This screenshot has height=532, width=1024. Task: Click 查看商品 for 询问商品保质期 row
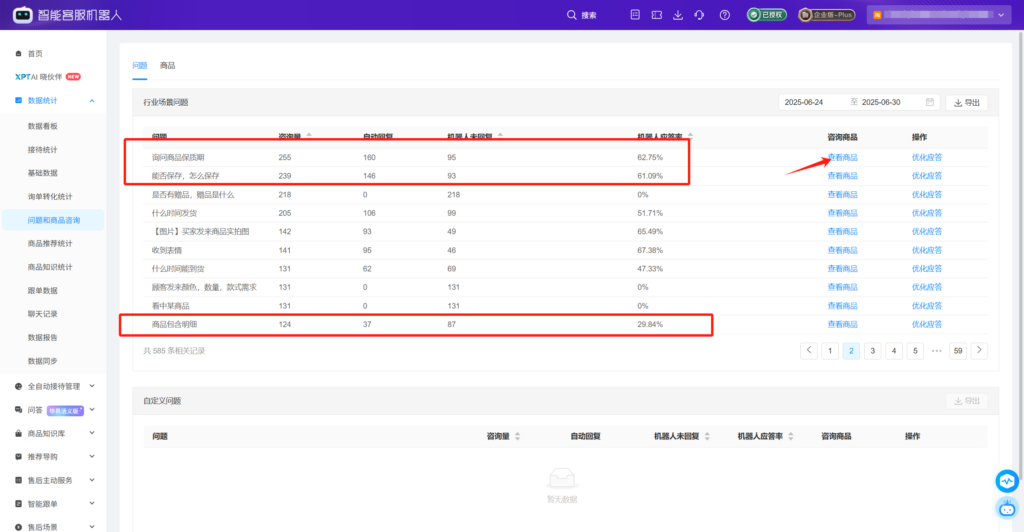[842, 158]
